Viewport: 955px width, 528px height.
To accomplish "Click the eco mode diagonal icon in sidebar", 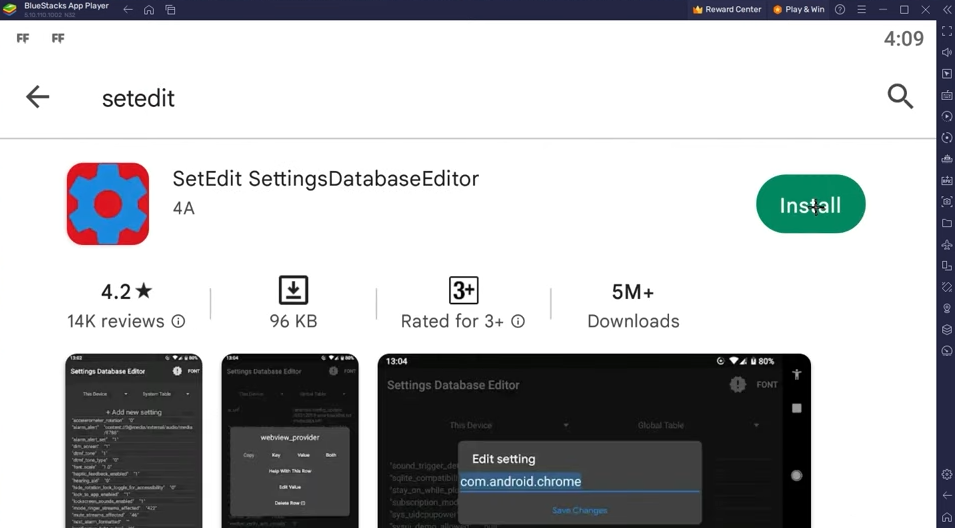I will [x=946, y=287].
